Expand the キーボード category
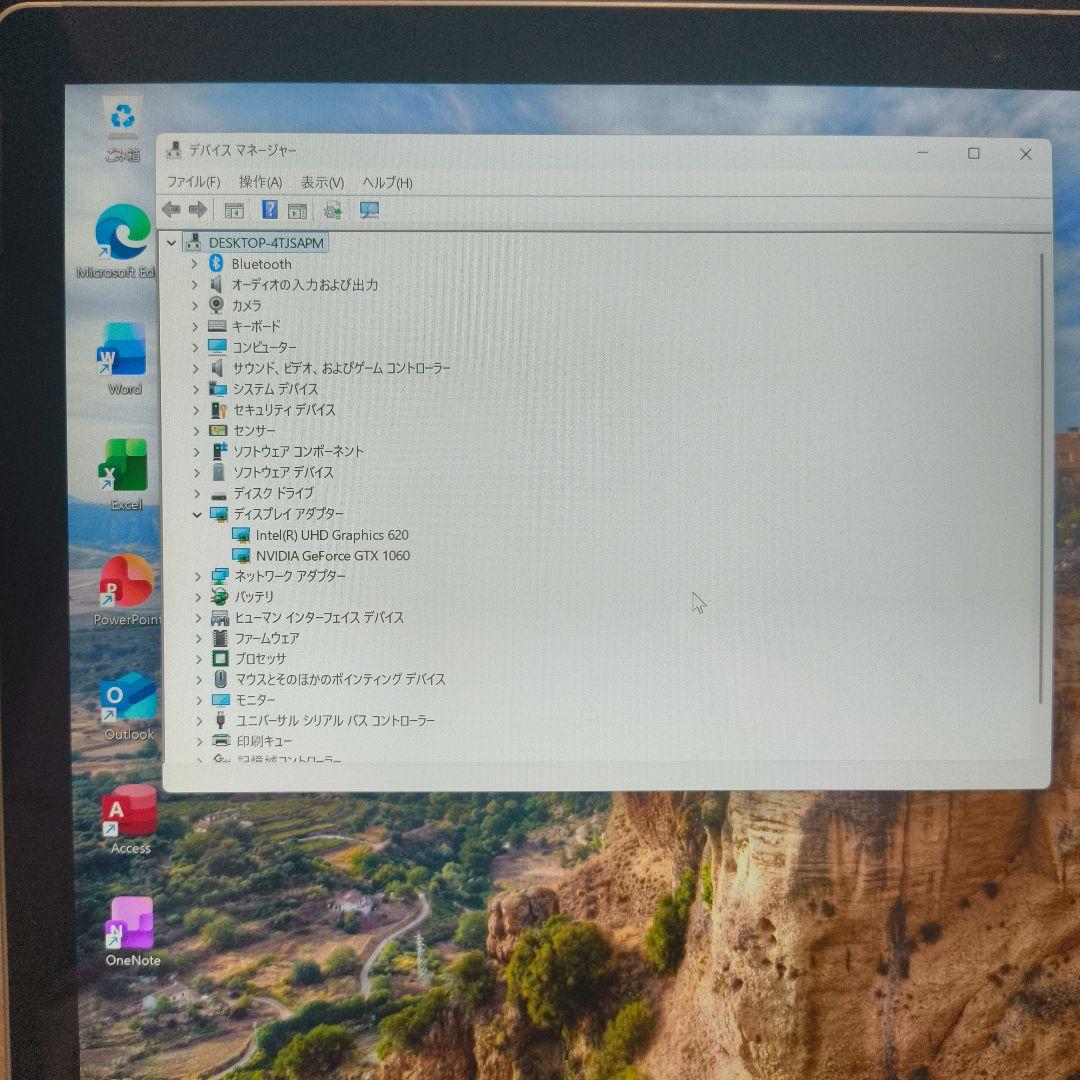Image resolution: width=1080 pixels, height=1080 pixels. coord(194,326)
